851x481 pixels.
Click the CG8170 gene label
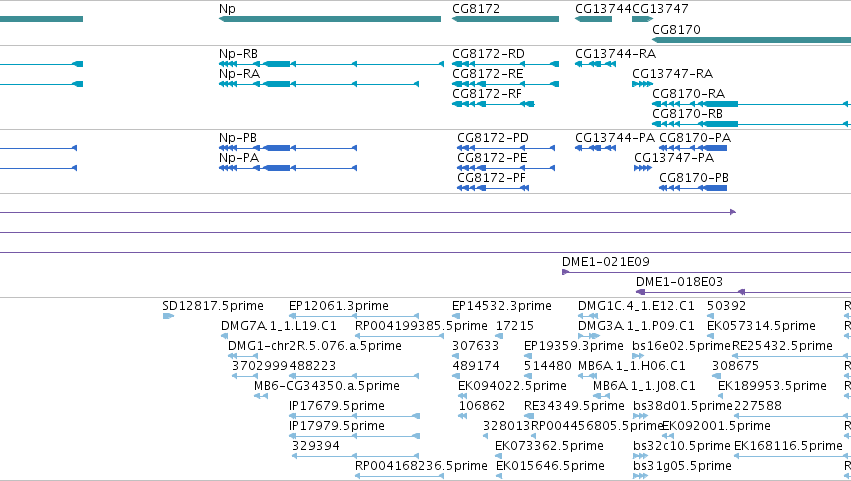(676, 29)
